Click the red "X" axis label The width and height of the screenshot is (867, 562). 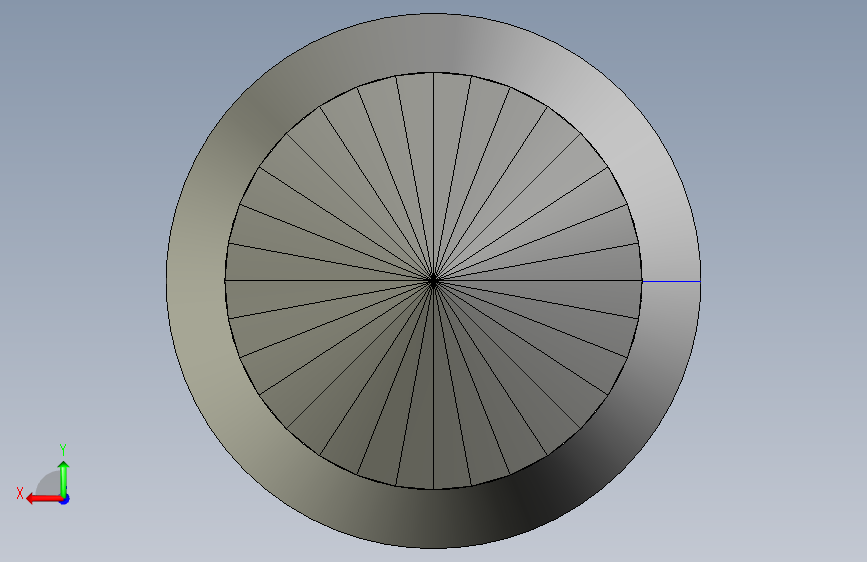(x=20, y=493)
